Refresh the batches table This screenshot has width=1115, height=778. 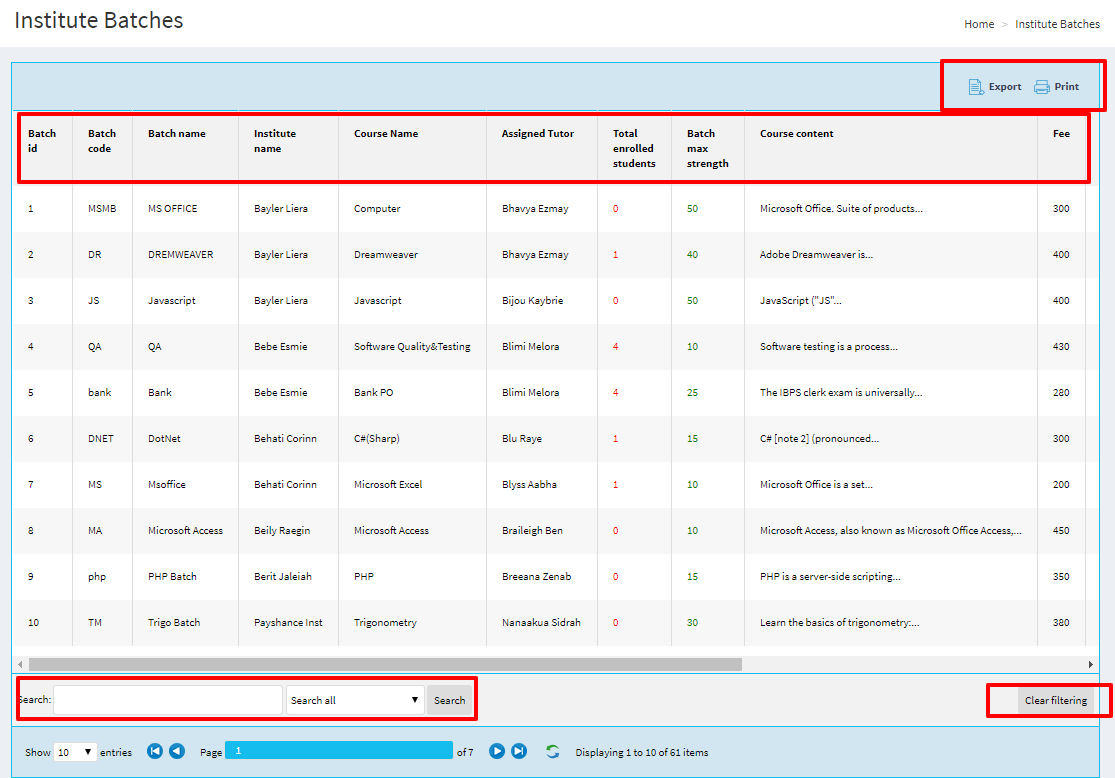tap(552, 751)
